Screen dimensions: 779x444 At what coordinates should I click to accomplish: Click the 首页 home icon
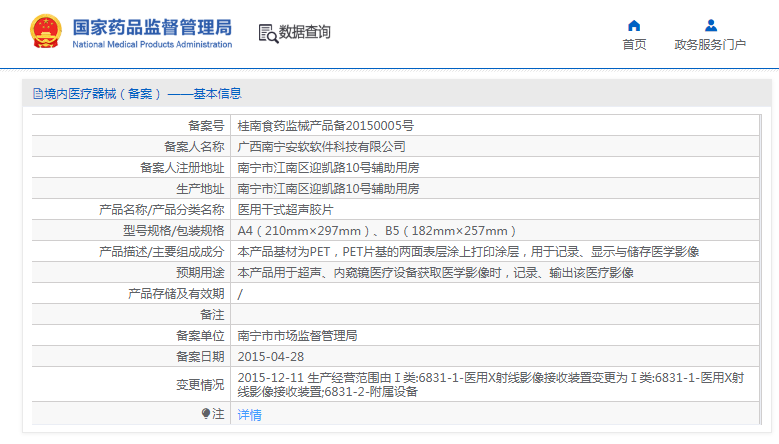click(634, 25)
